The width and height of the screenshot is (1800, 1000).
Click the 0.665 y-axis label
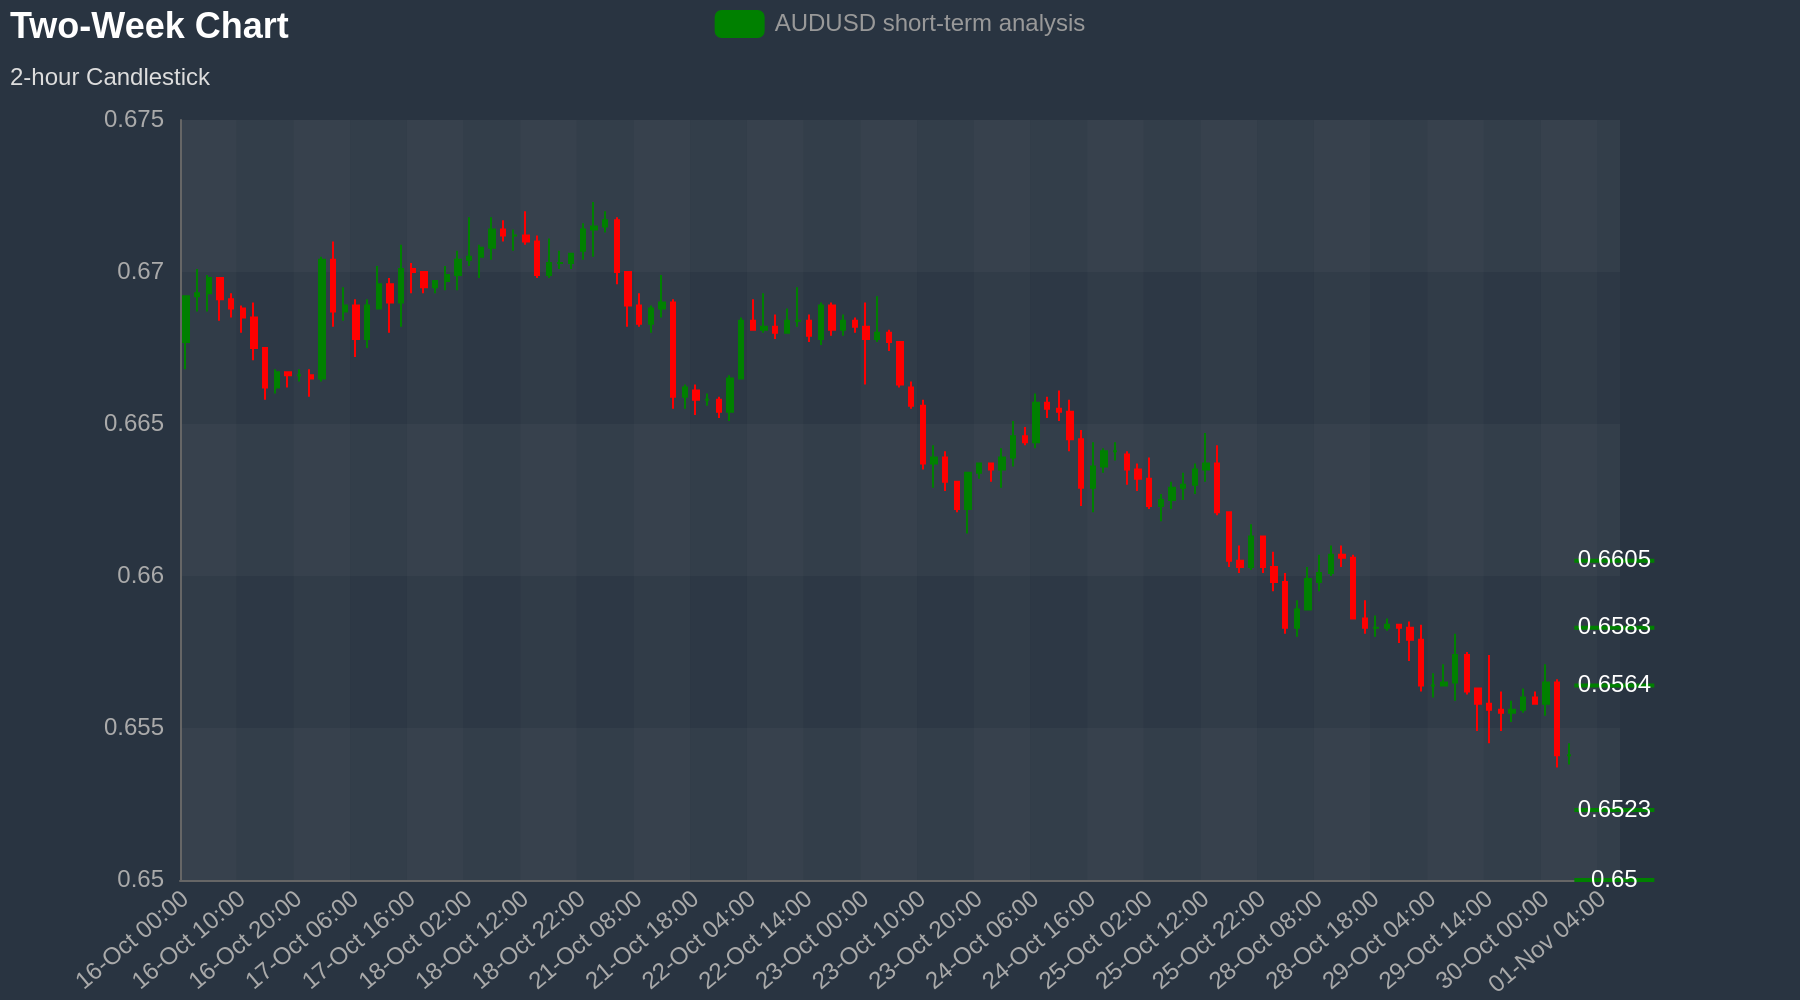[x=134, y=424]
